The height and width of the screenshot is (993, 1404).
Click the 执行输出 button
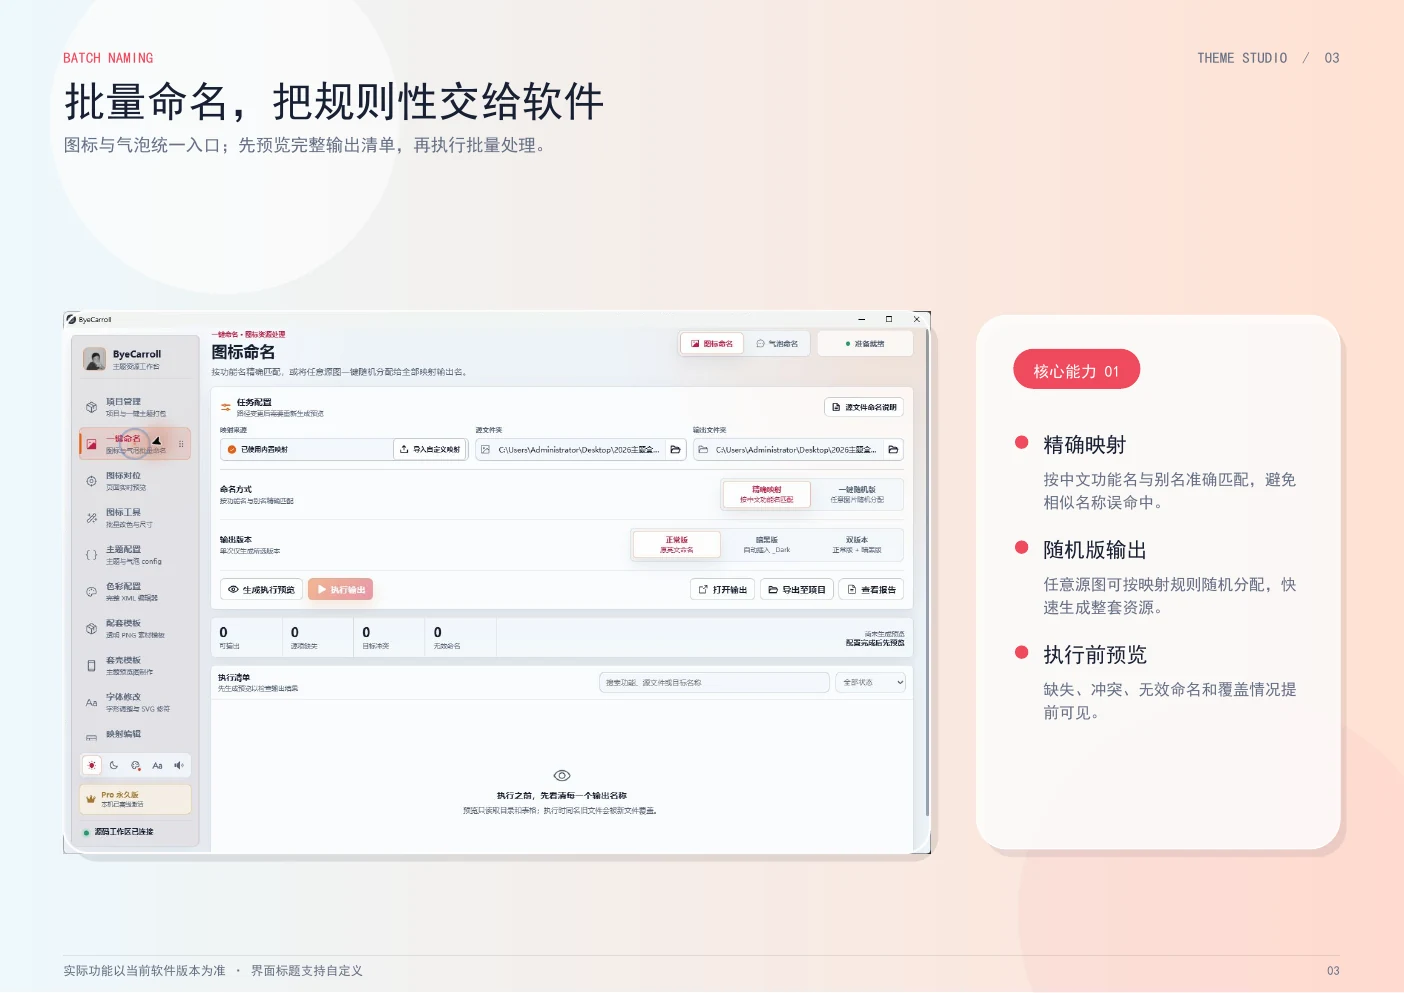(341, 590)
